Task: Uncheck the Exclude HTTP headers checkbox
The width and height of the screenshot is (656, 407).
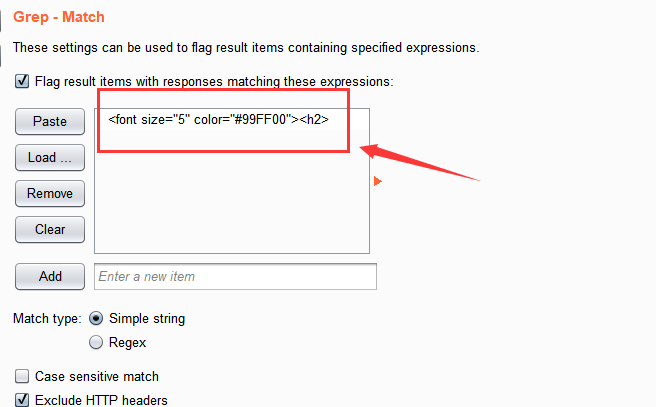Action: pos(22,399)
